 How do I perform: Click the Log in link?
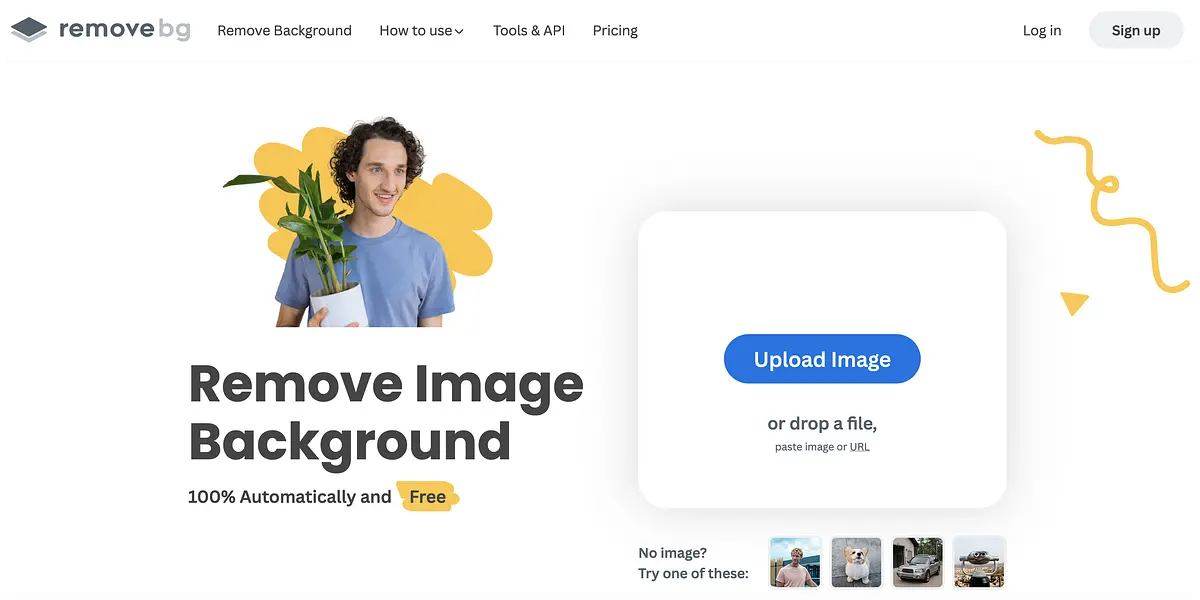[1041, 30]
